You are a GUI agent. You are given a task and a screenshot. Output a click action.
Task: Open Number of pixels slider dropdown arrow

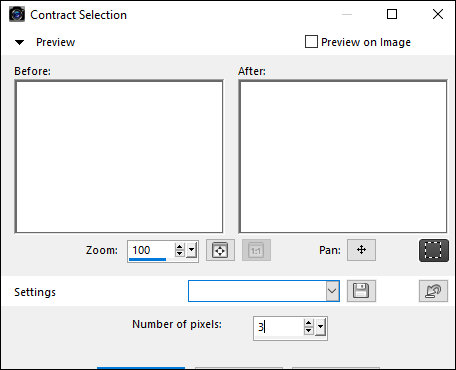click(x=320, y=327)
